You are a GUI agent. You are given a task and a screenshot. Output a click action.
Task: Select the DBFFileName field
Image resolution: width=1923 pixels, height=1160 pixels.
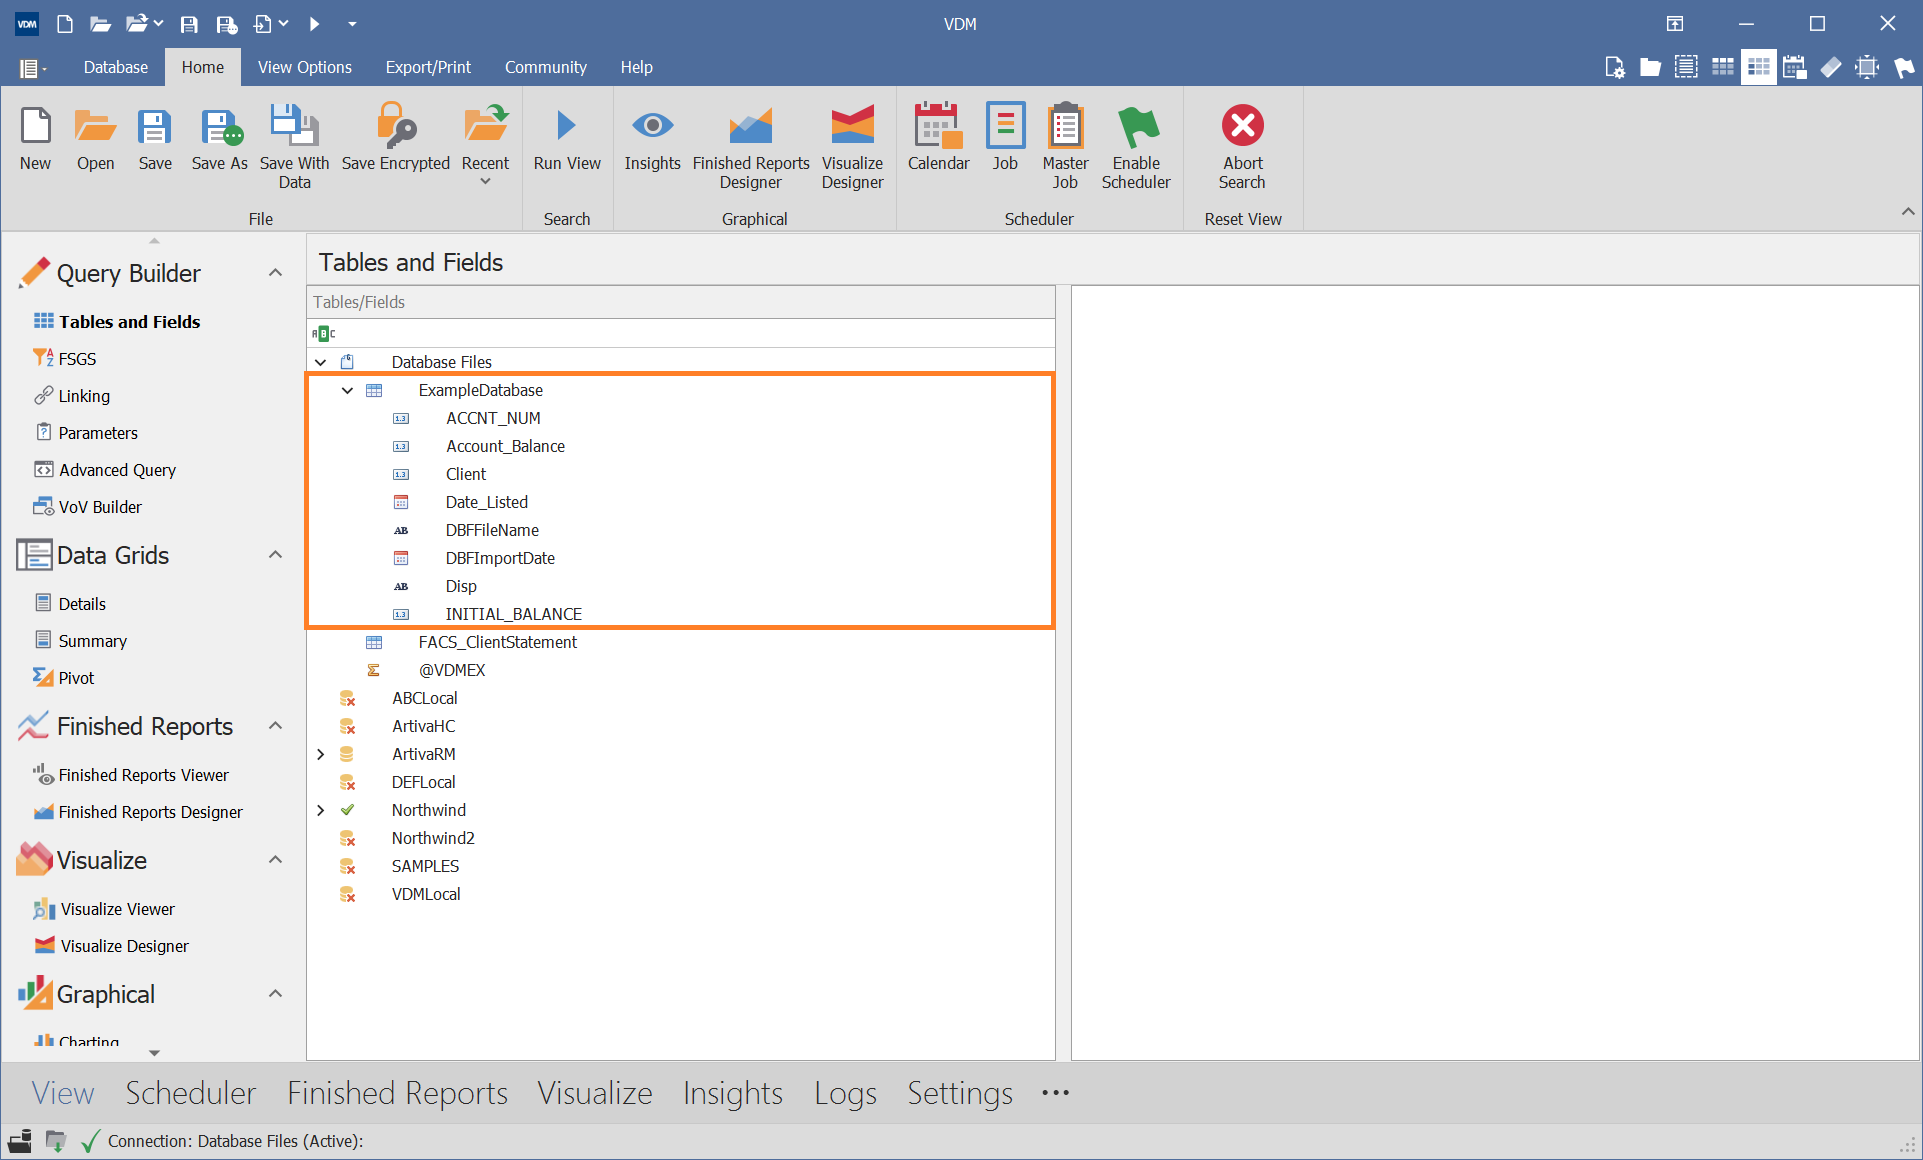492,530
